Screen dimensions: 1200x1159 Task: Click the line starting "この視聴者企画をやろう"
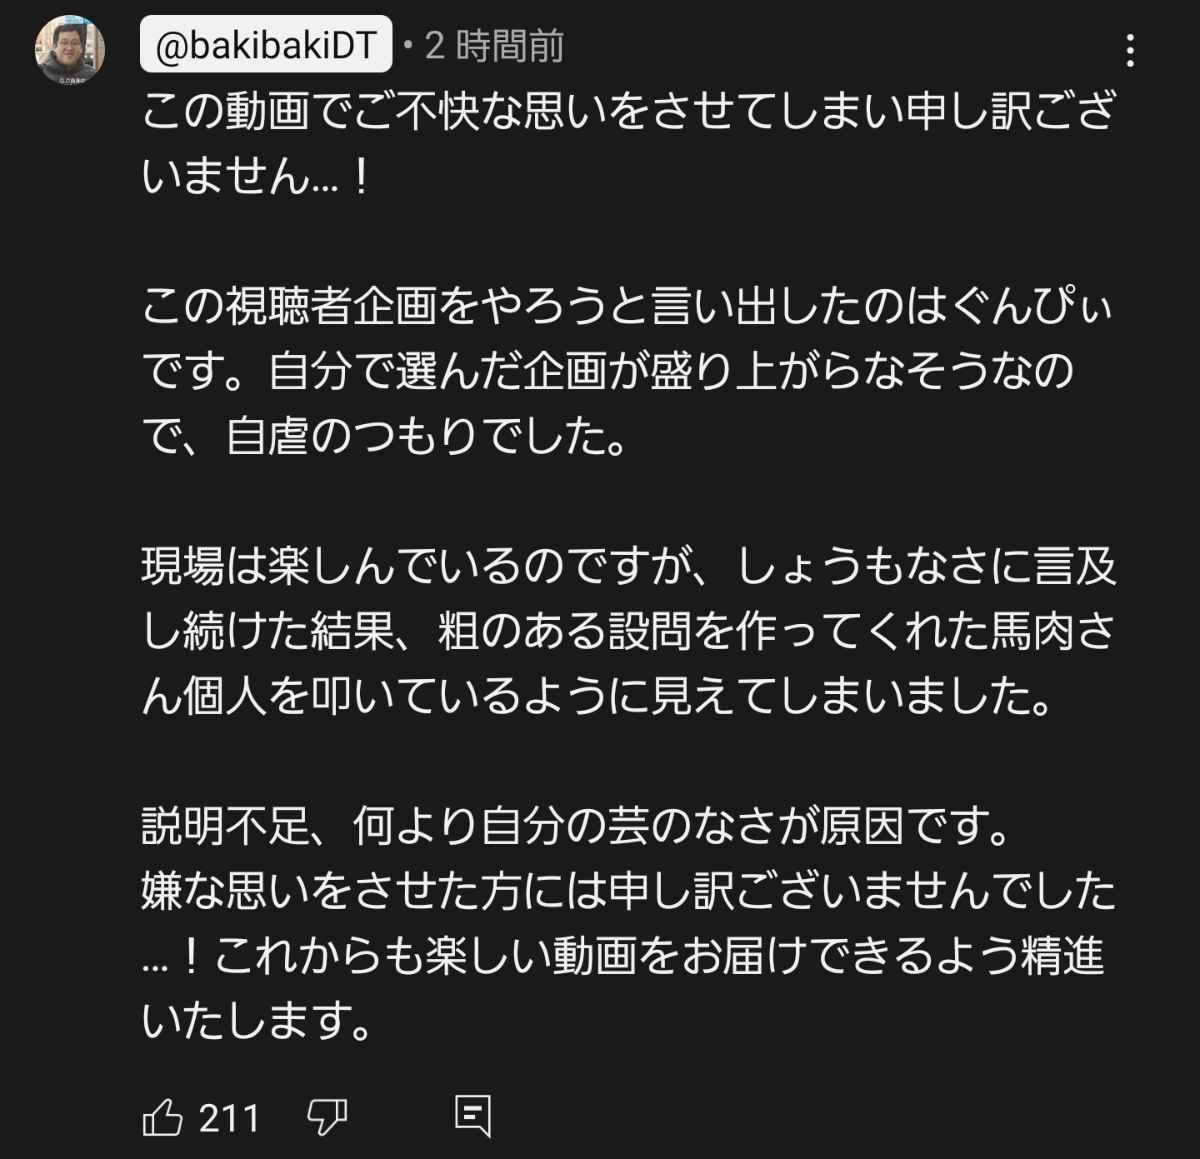[627, 307]
